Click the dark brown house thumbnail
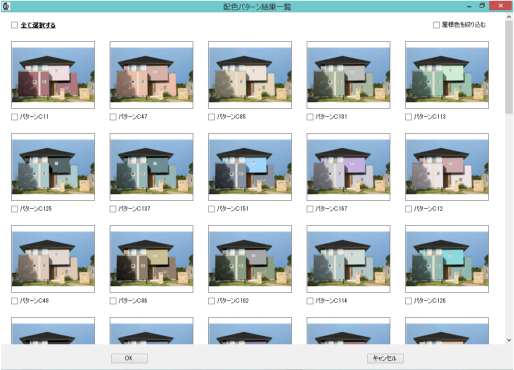 coord(151,259)
